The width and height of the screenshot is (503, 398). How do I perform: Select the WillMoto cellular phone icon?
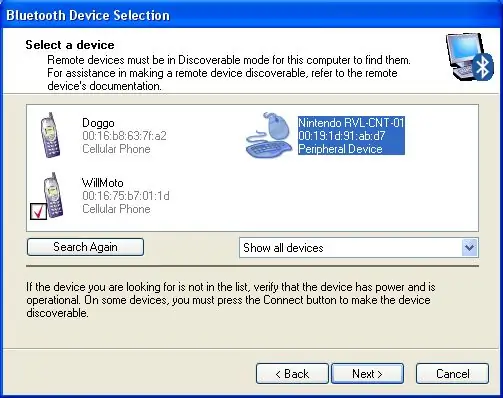click(53, 195)
